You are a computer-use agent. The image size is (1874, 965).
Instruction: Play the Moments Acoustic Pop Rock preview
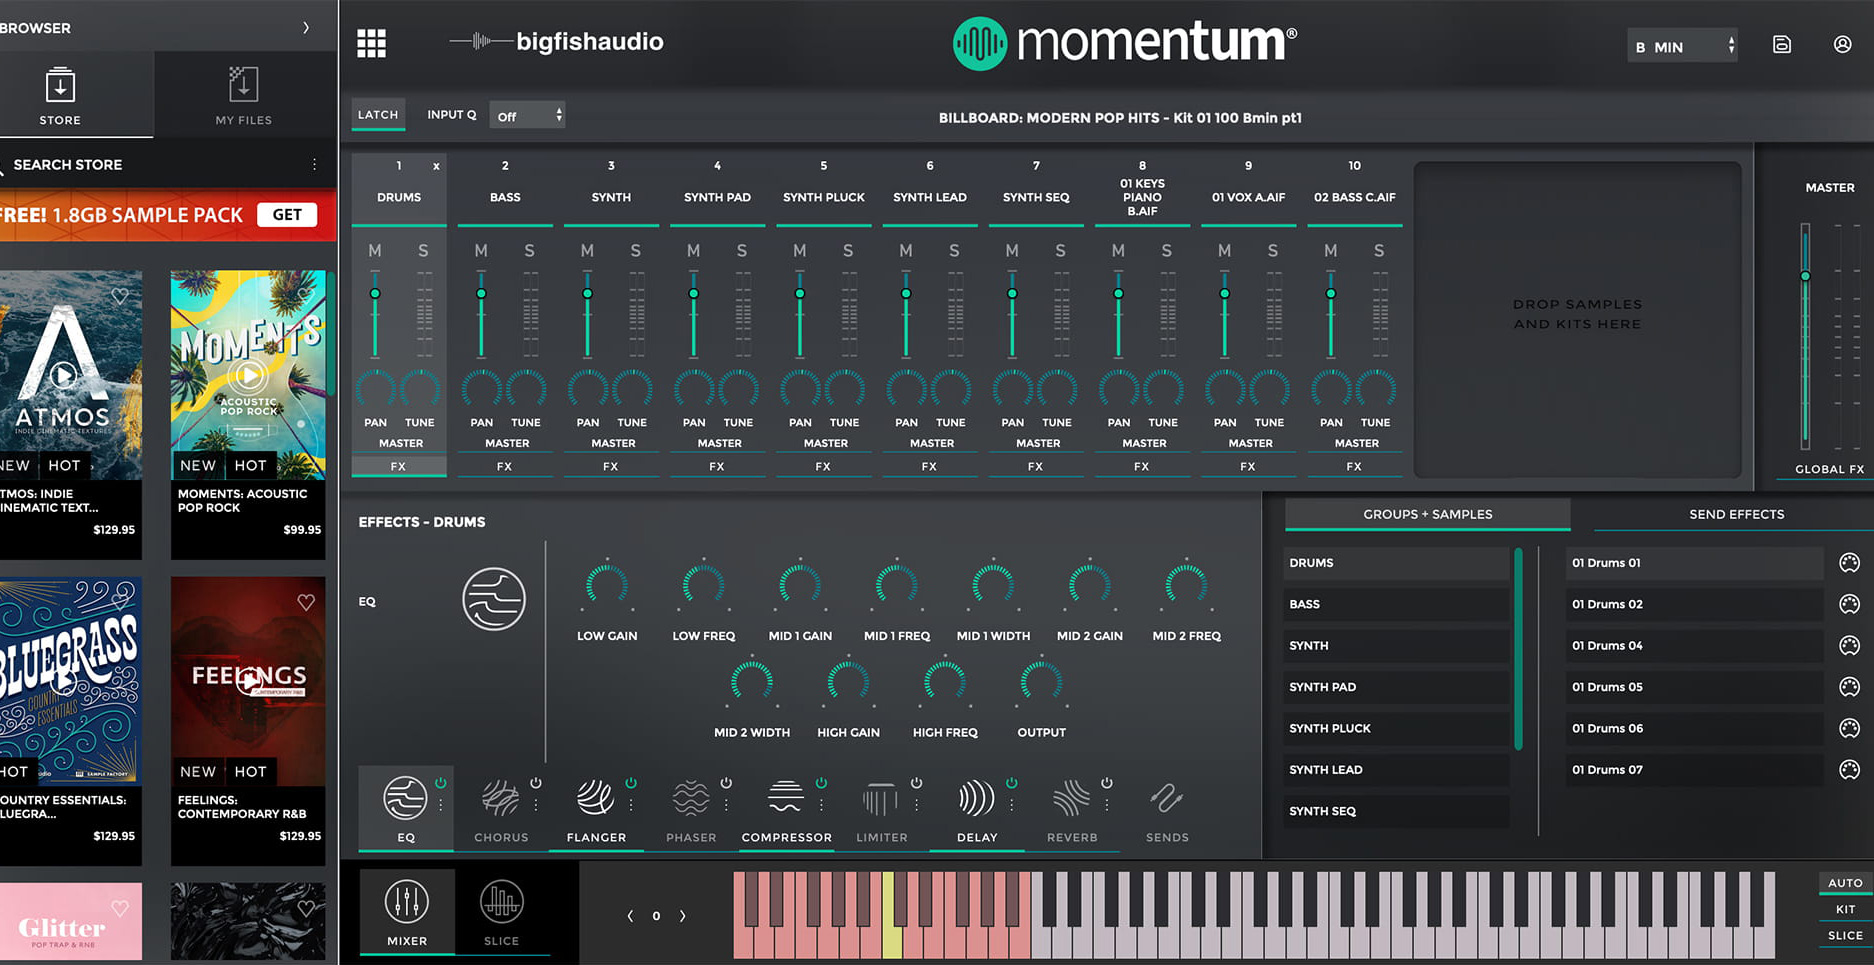248,376
